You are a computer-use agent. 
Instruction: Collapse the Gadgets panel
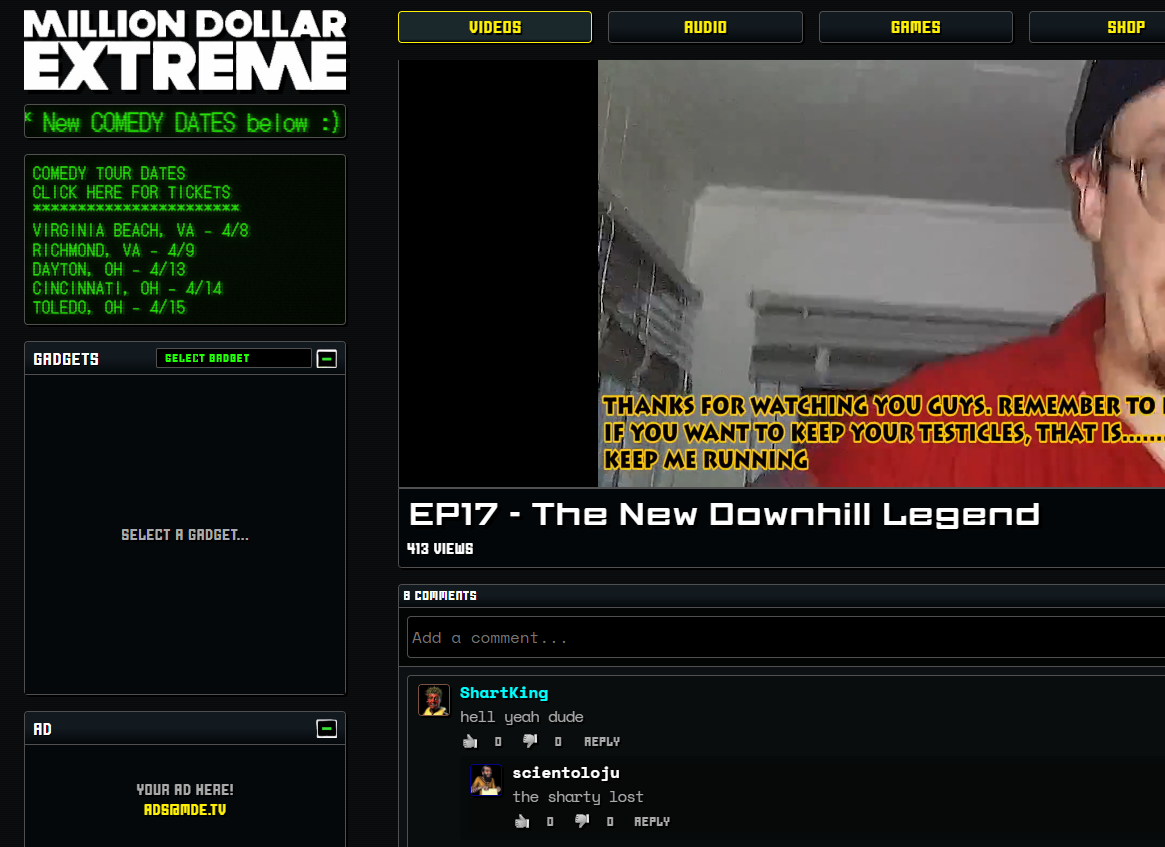pos(327,359)
